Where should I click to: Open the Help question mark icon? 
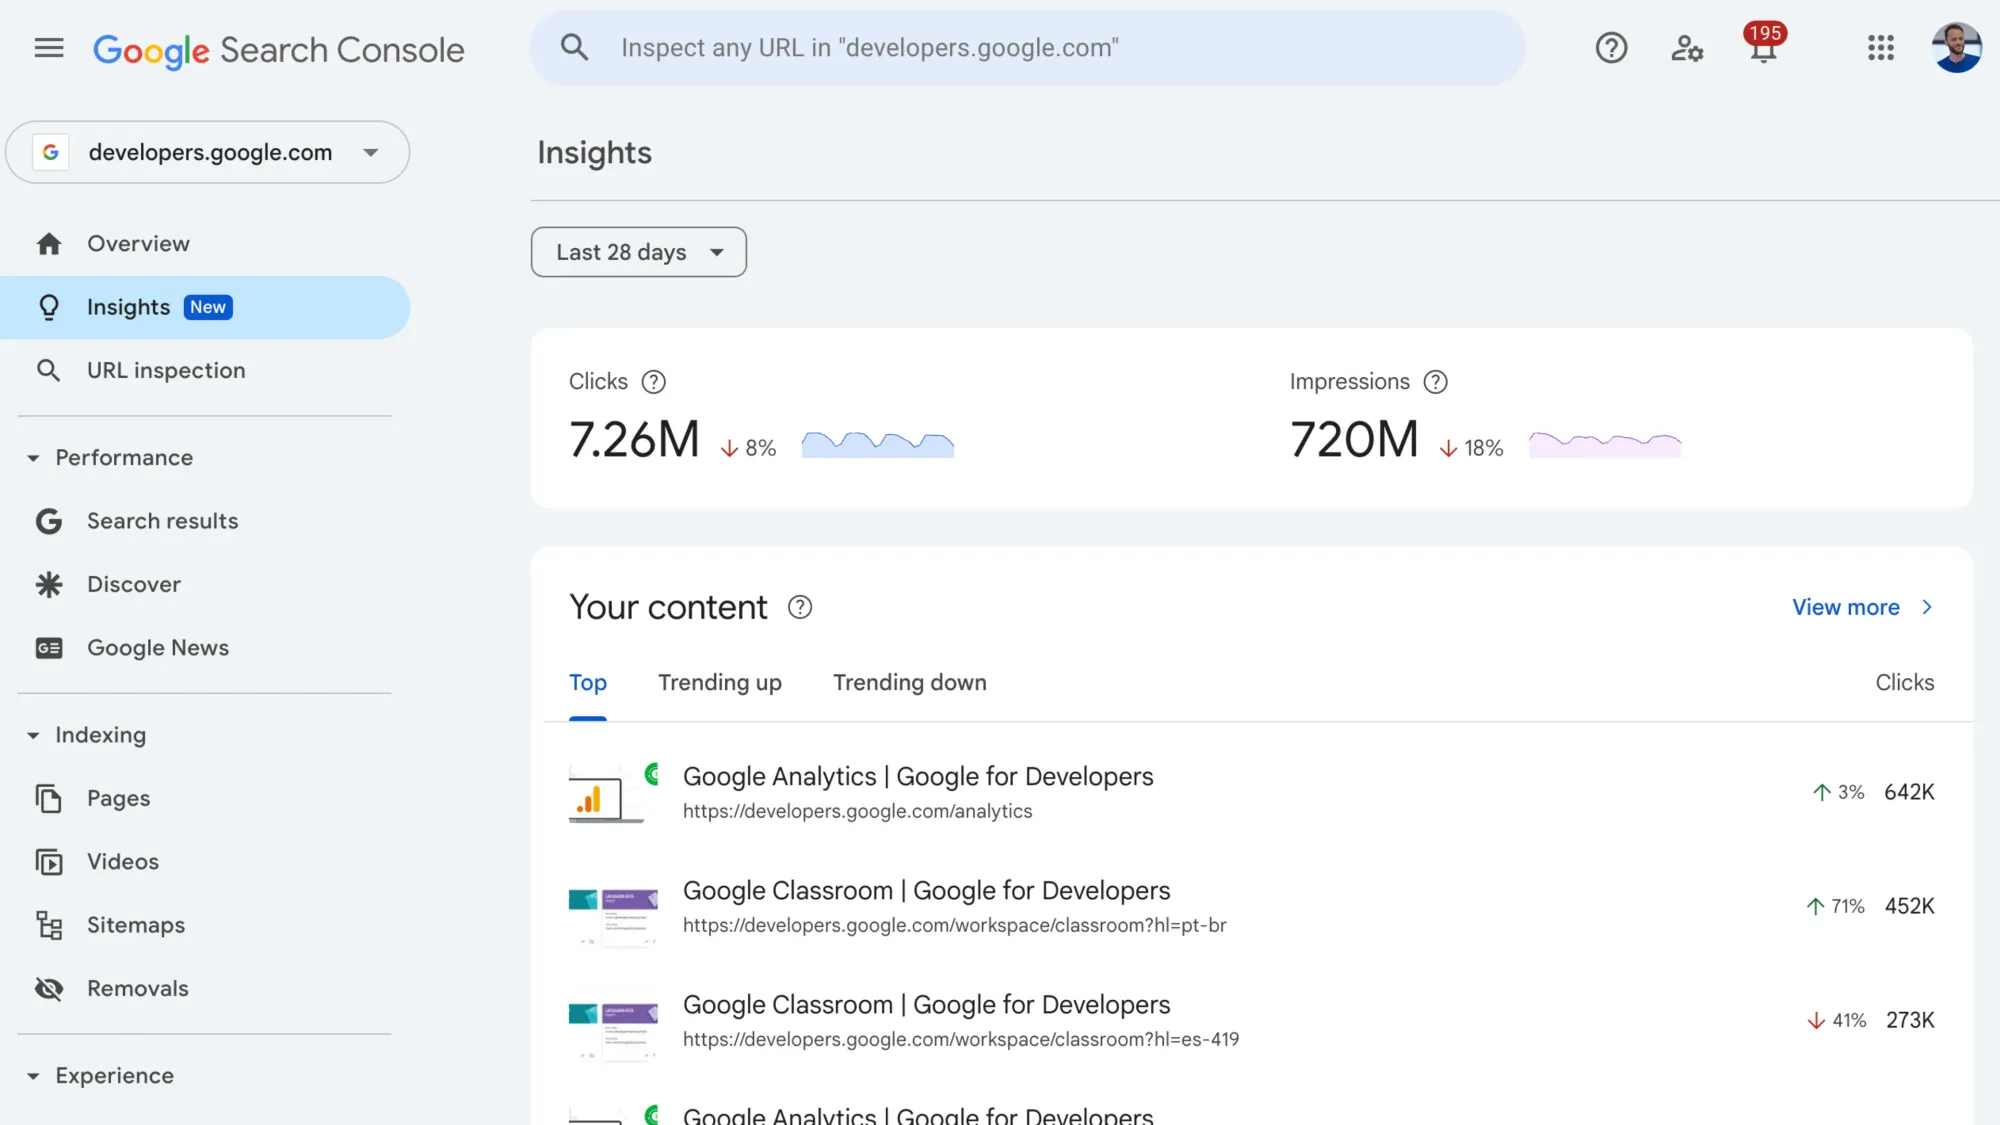[x=1610, y=47]
